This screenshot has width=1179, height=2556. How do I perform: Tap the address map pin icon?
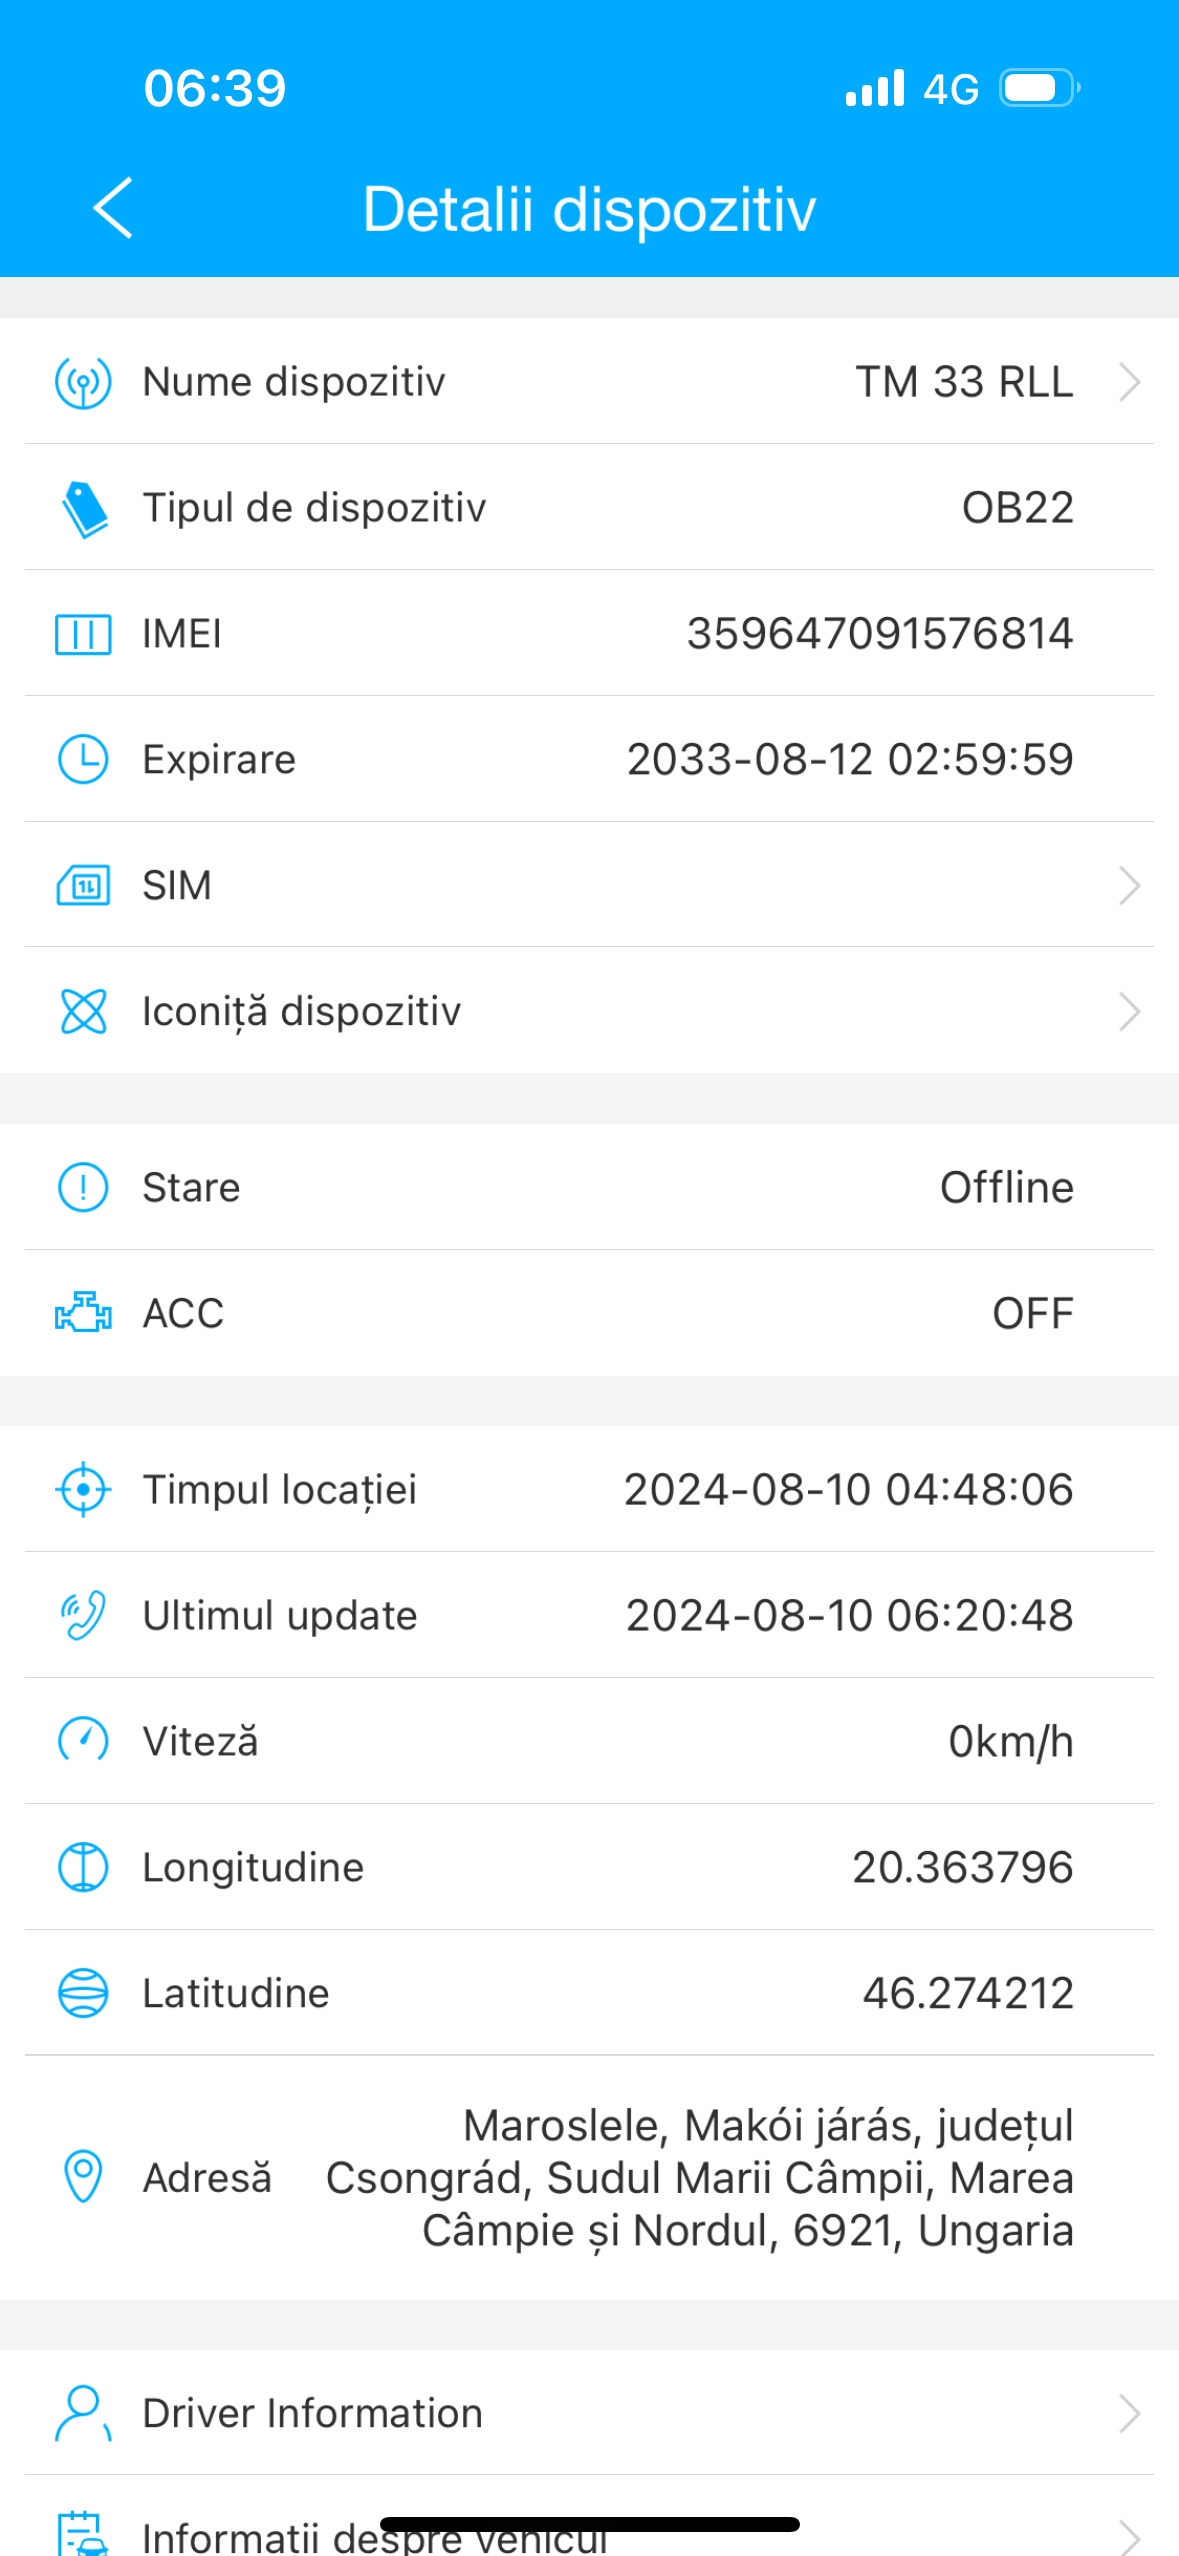pyautogui.click(x=83, y=2176)
